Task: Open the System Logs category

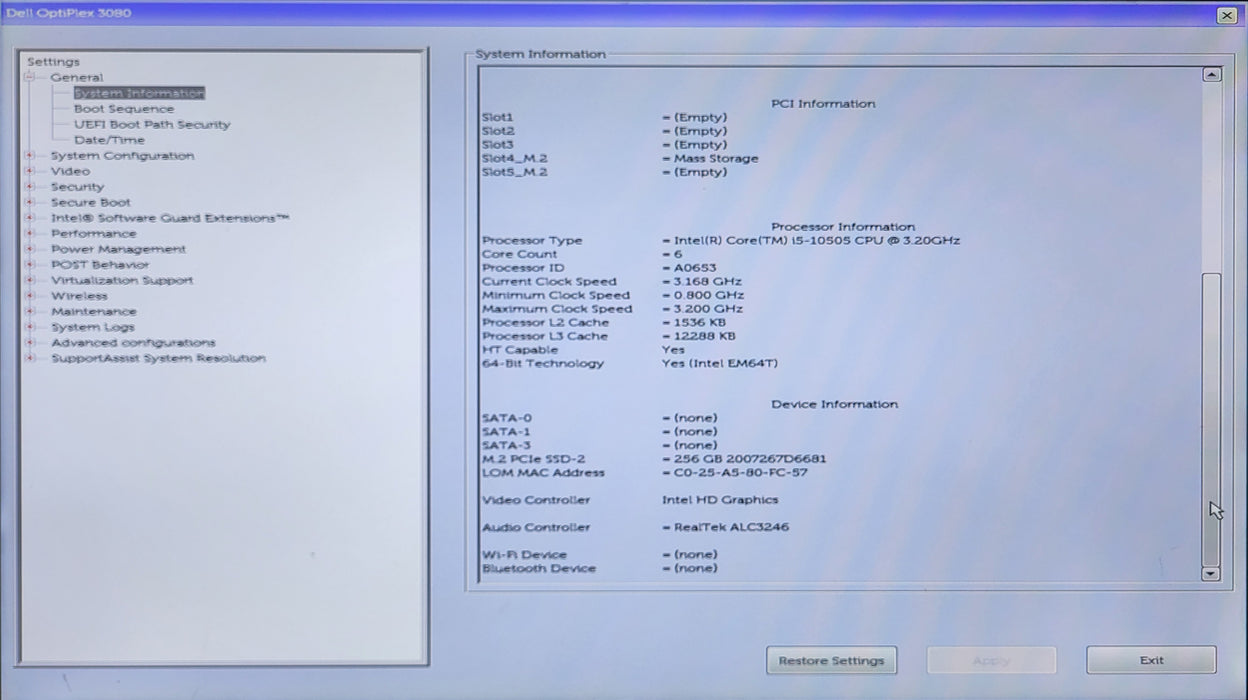Action: pyautogui.click(x=92, y=327)
